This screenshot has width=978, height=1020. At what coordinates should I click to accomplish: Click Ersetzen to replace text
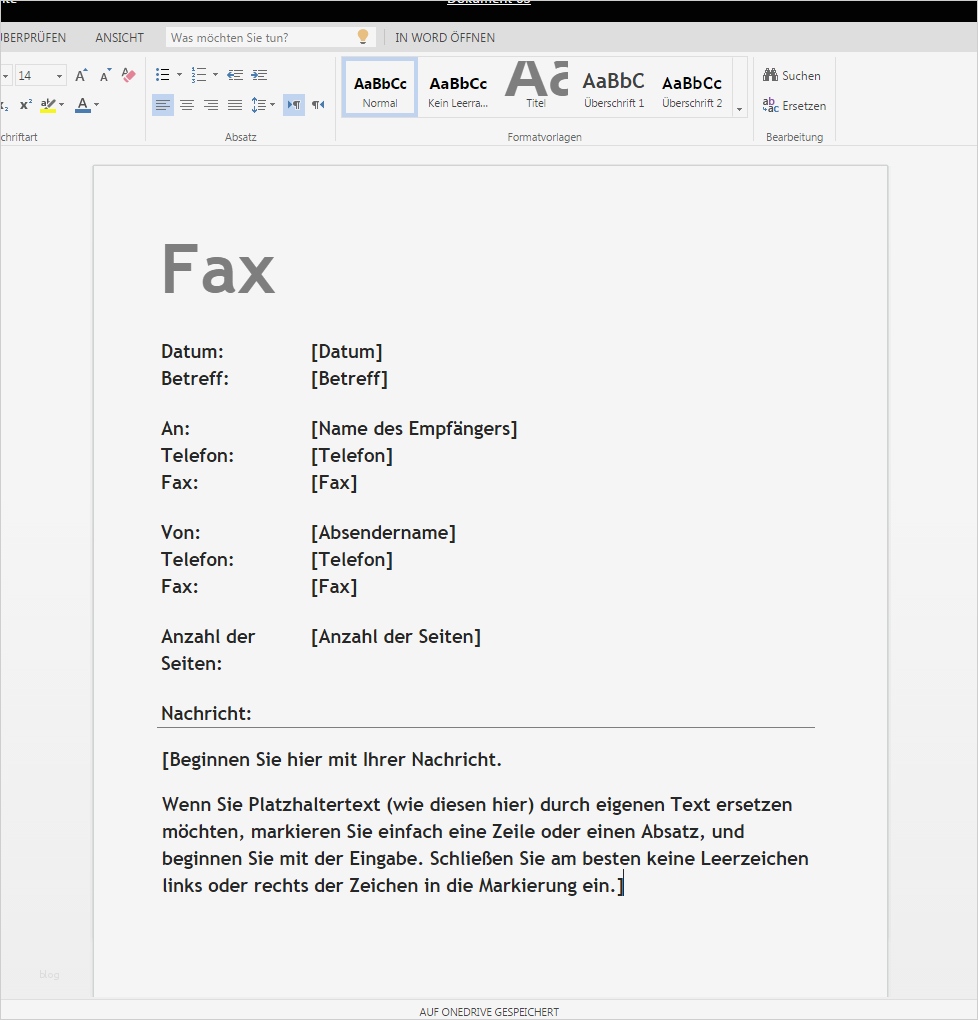796,105
